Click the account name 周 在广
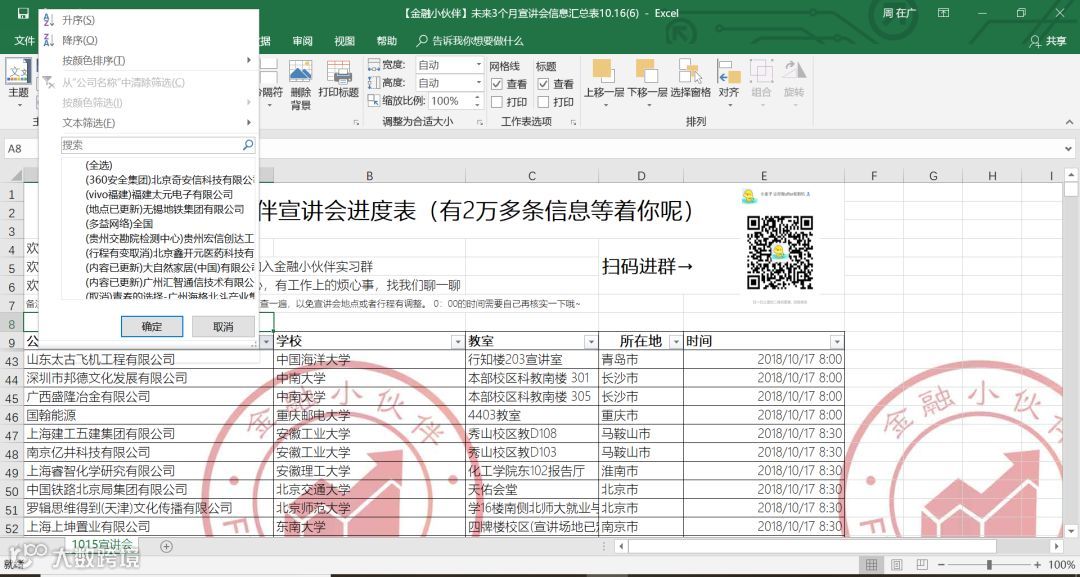The width and height of the screenshot is (1080, 577). tap(899, 13)
